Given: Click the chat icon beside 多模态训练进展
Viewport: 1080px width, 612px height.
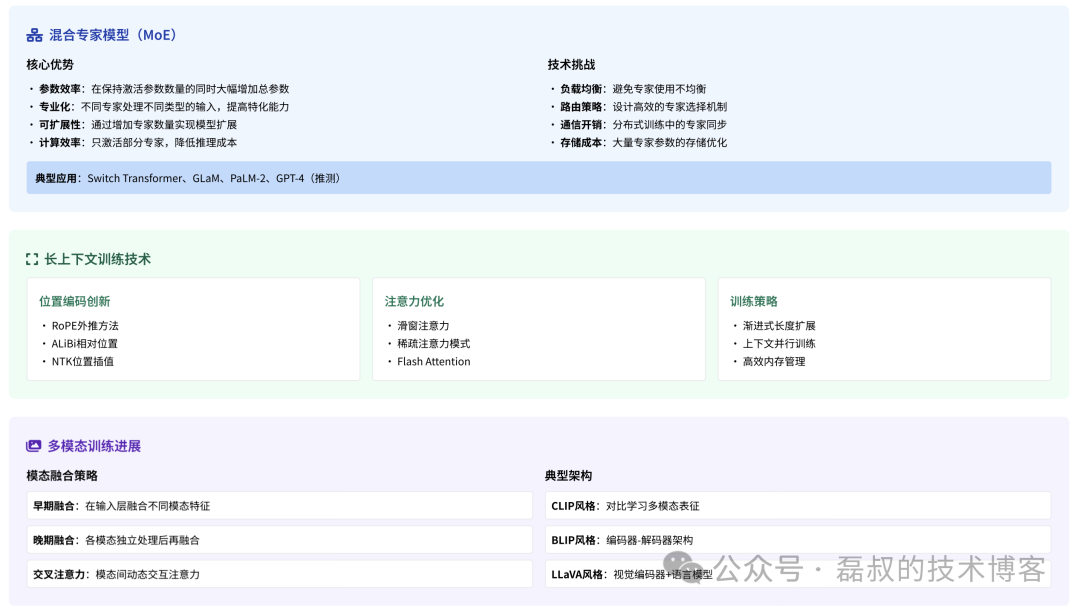Looking at the screenshot, I should tap(31, 445).
